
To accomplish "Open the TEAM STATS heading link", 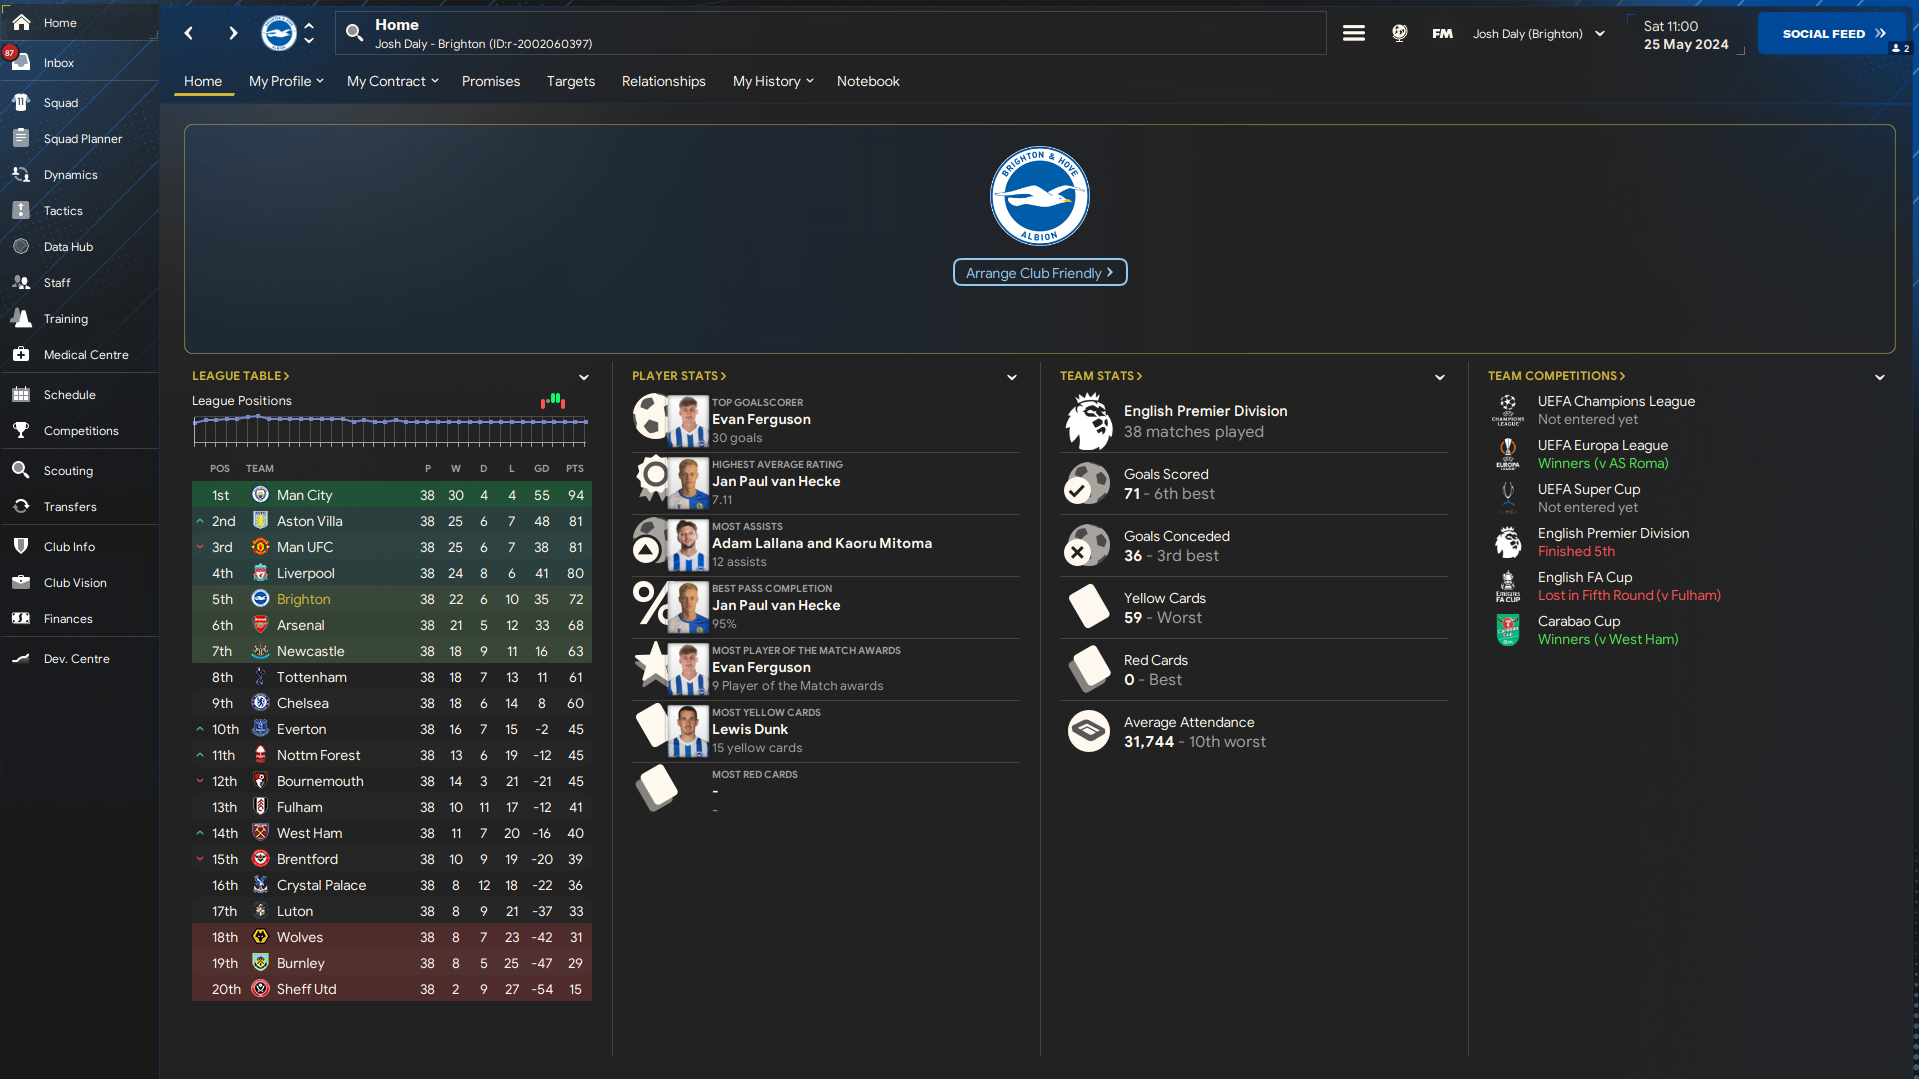I will [x=1101, y=376].
